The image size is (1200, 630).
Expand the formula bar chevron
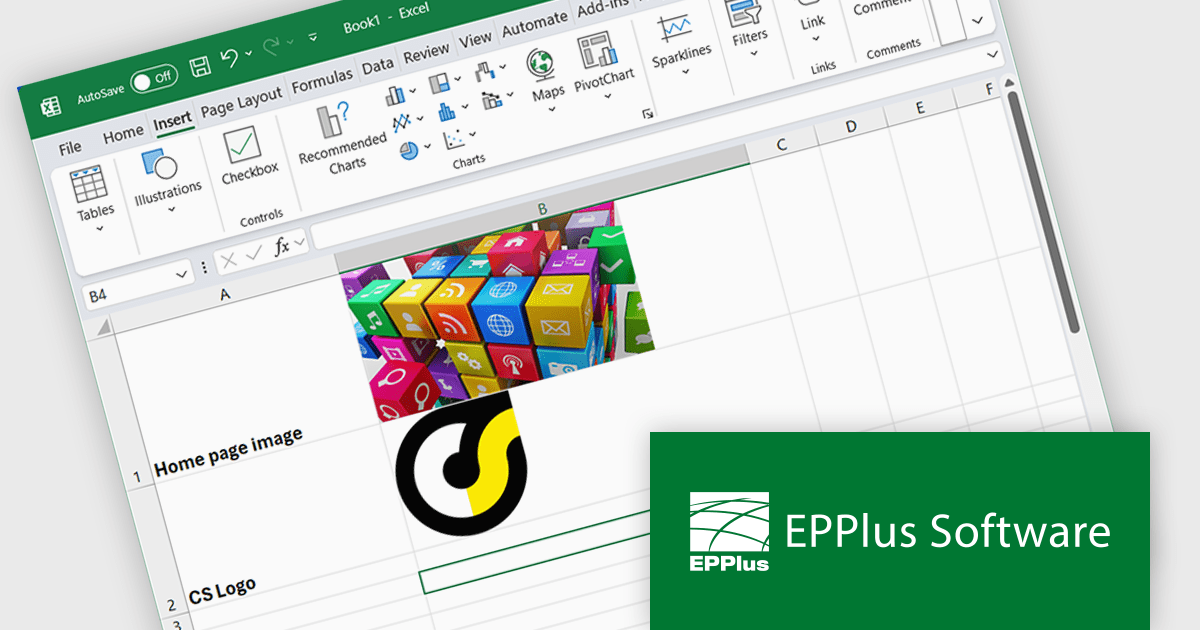point(992,55)
